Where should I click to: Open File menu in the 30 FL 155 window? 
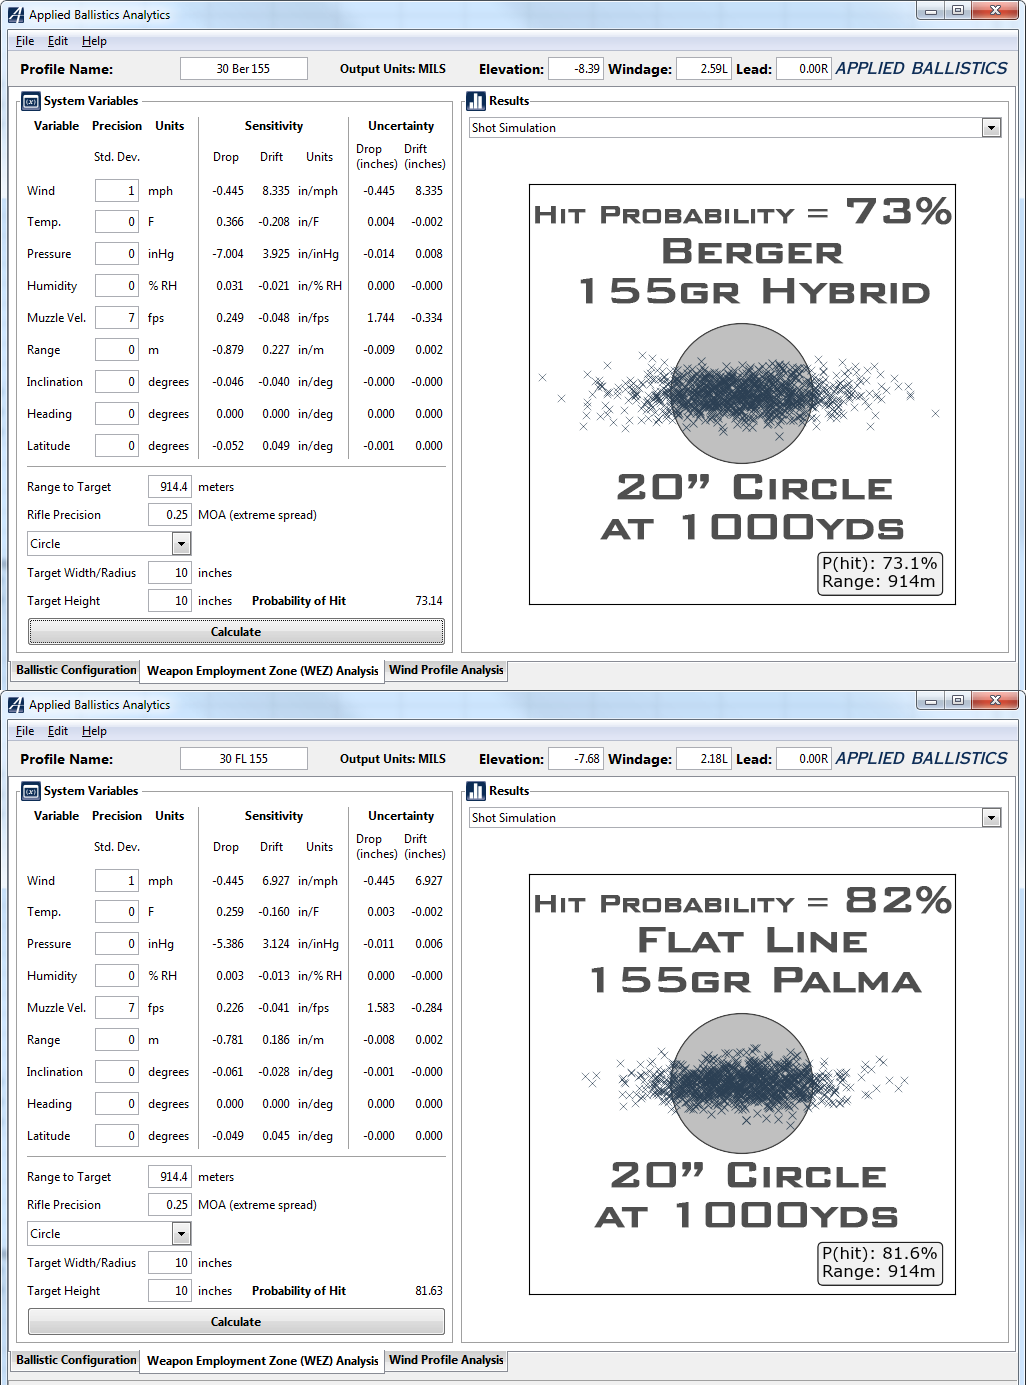(x=25, y=731)
